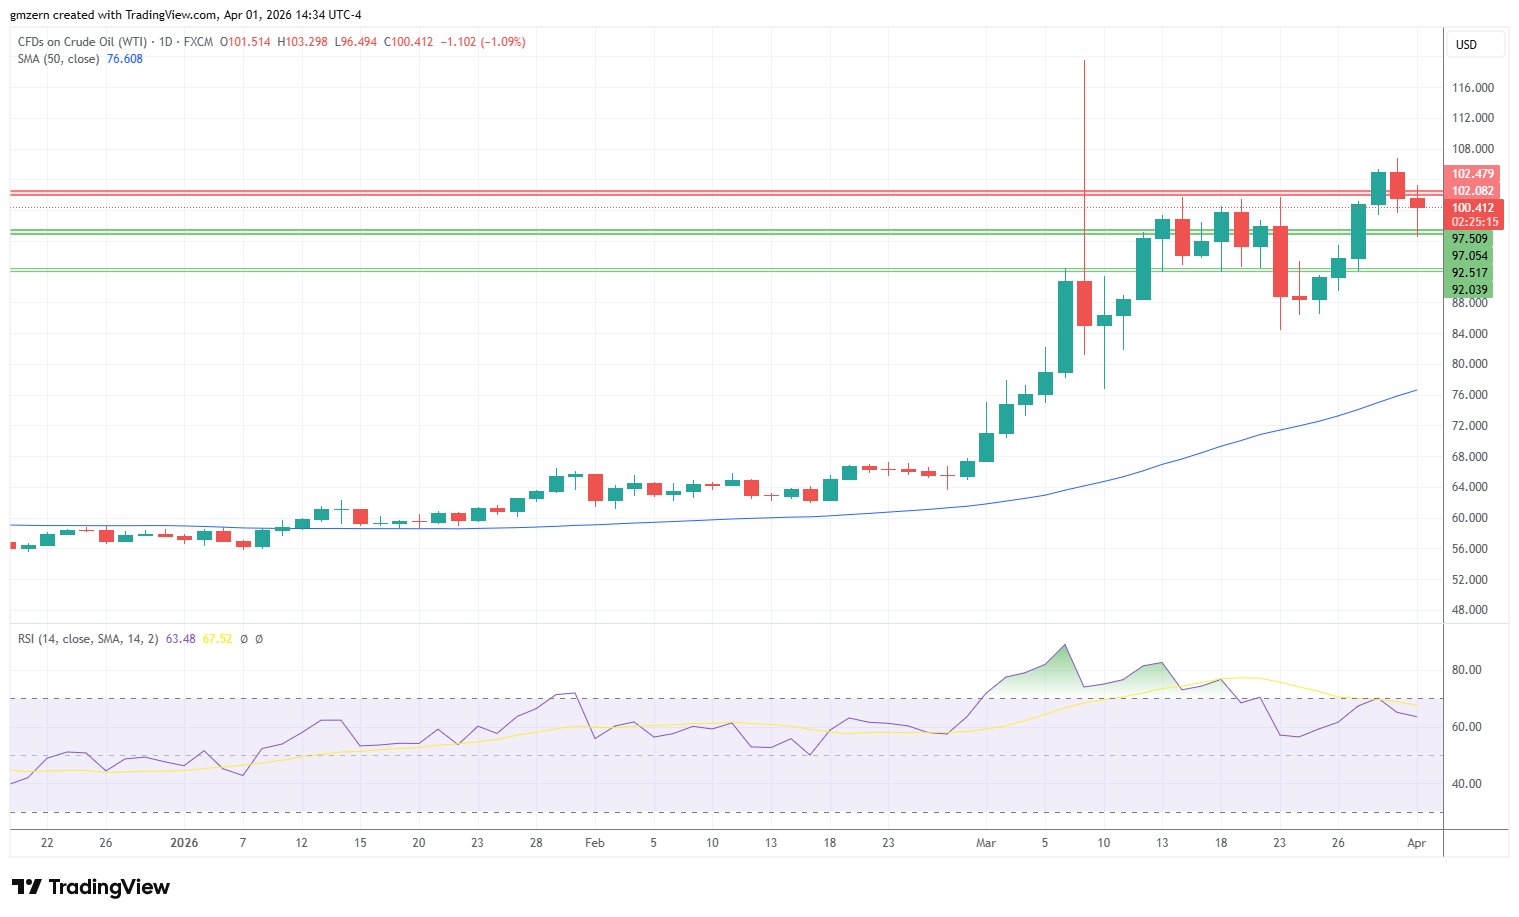
Task: Click the green 97.509 price label
Action: (x=1469, y=239)
